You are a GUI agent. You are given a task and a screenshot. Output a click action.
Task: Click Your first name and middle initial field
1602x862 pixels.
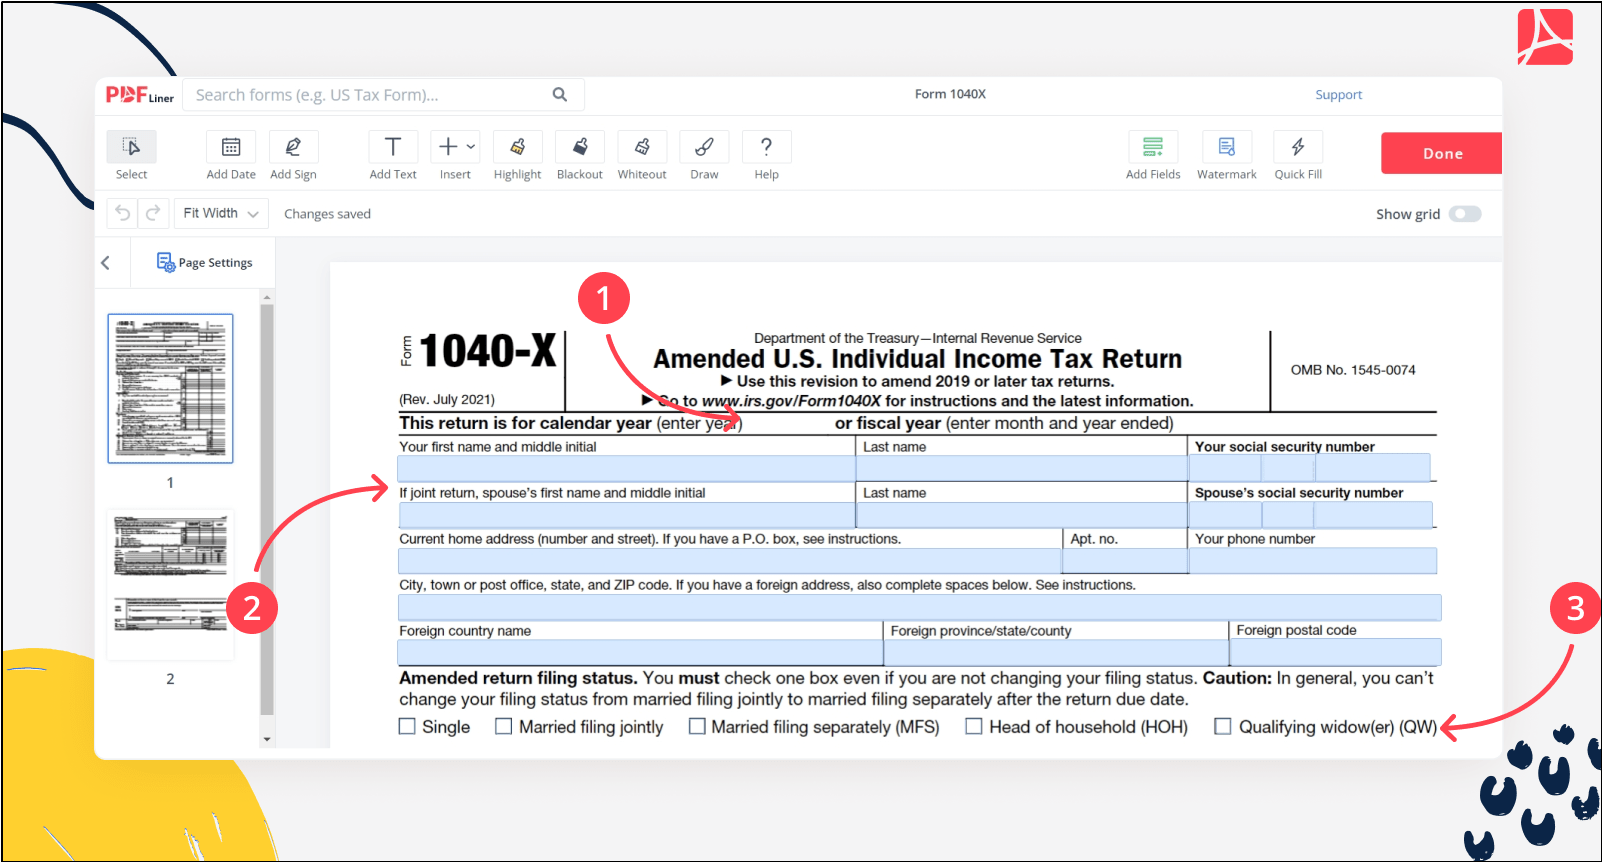click(x=626, y=469)
